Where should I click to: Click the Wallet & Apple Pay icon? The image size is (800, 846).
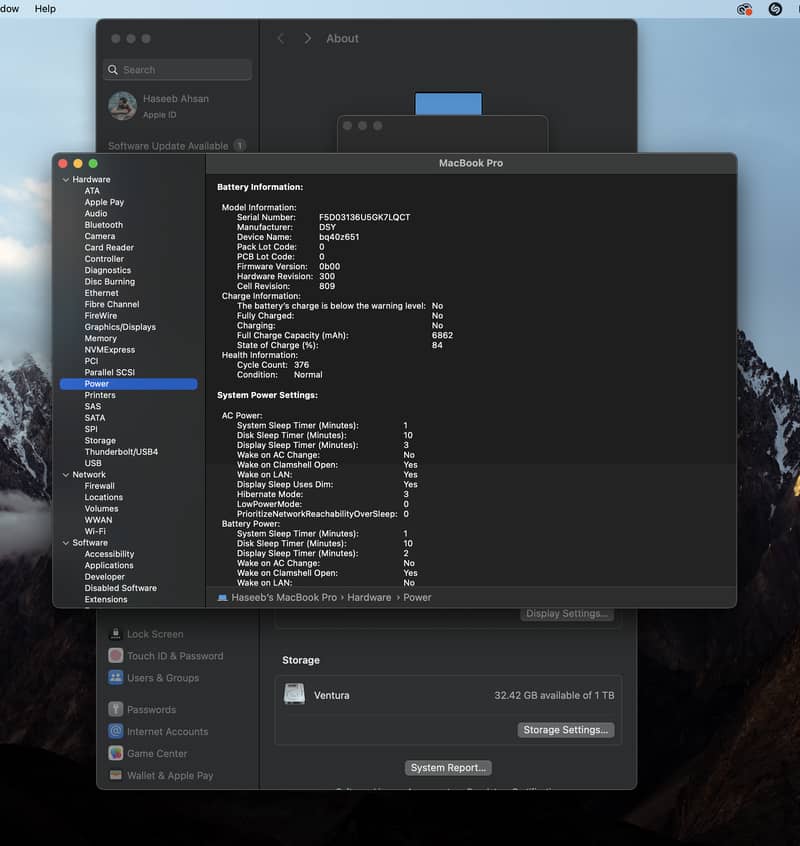tap(116, 776)
